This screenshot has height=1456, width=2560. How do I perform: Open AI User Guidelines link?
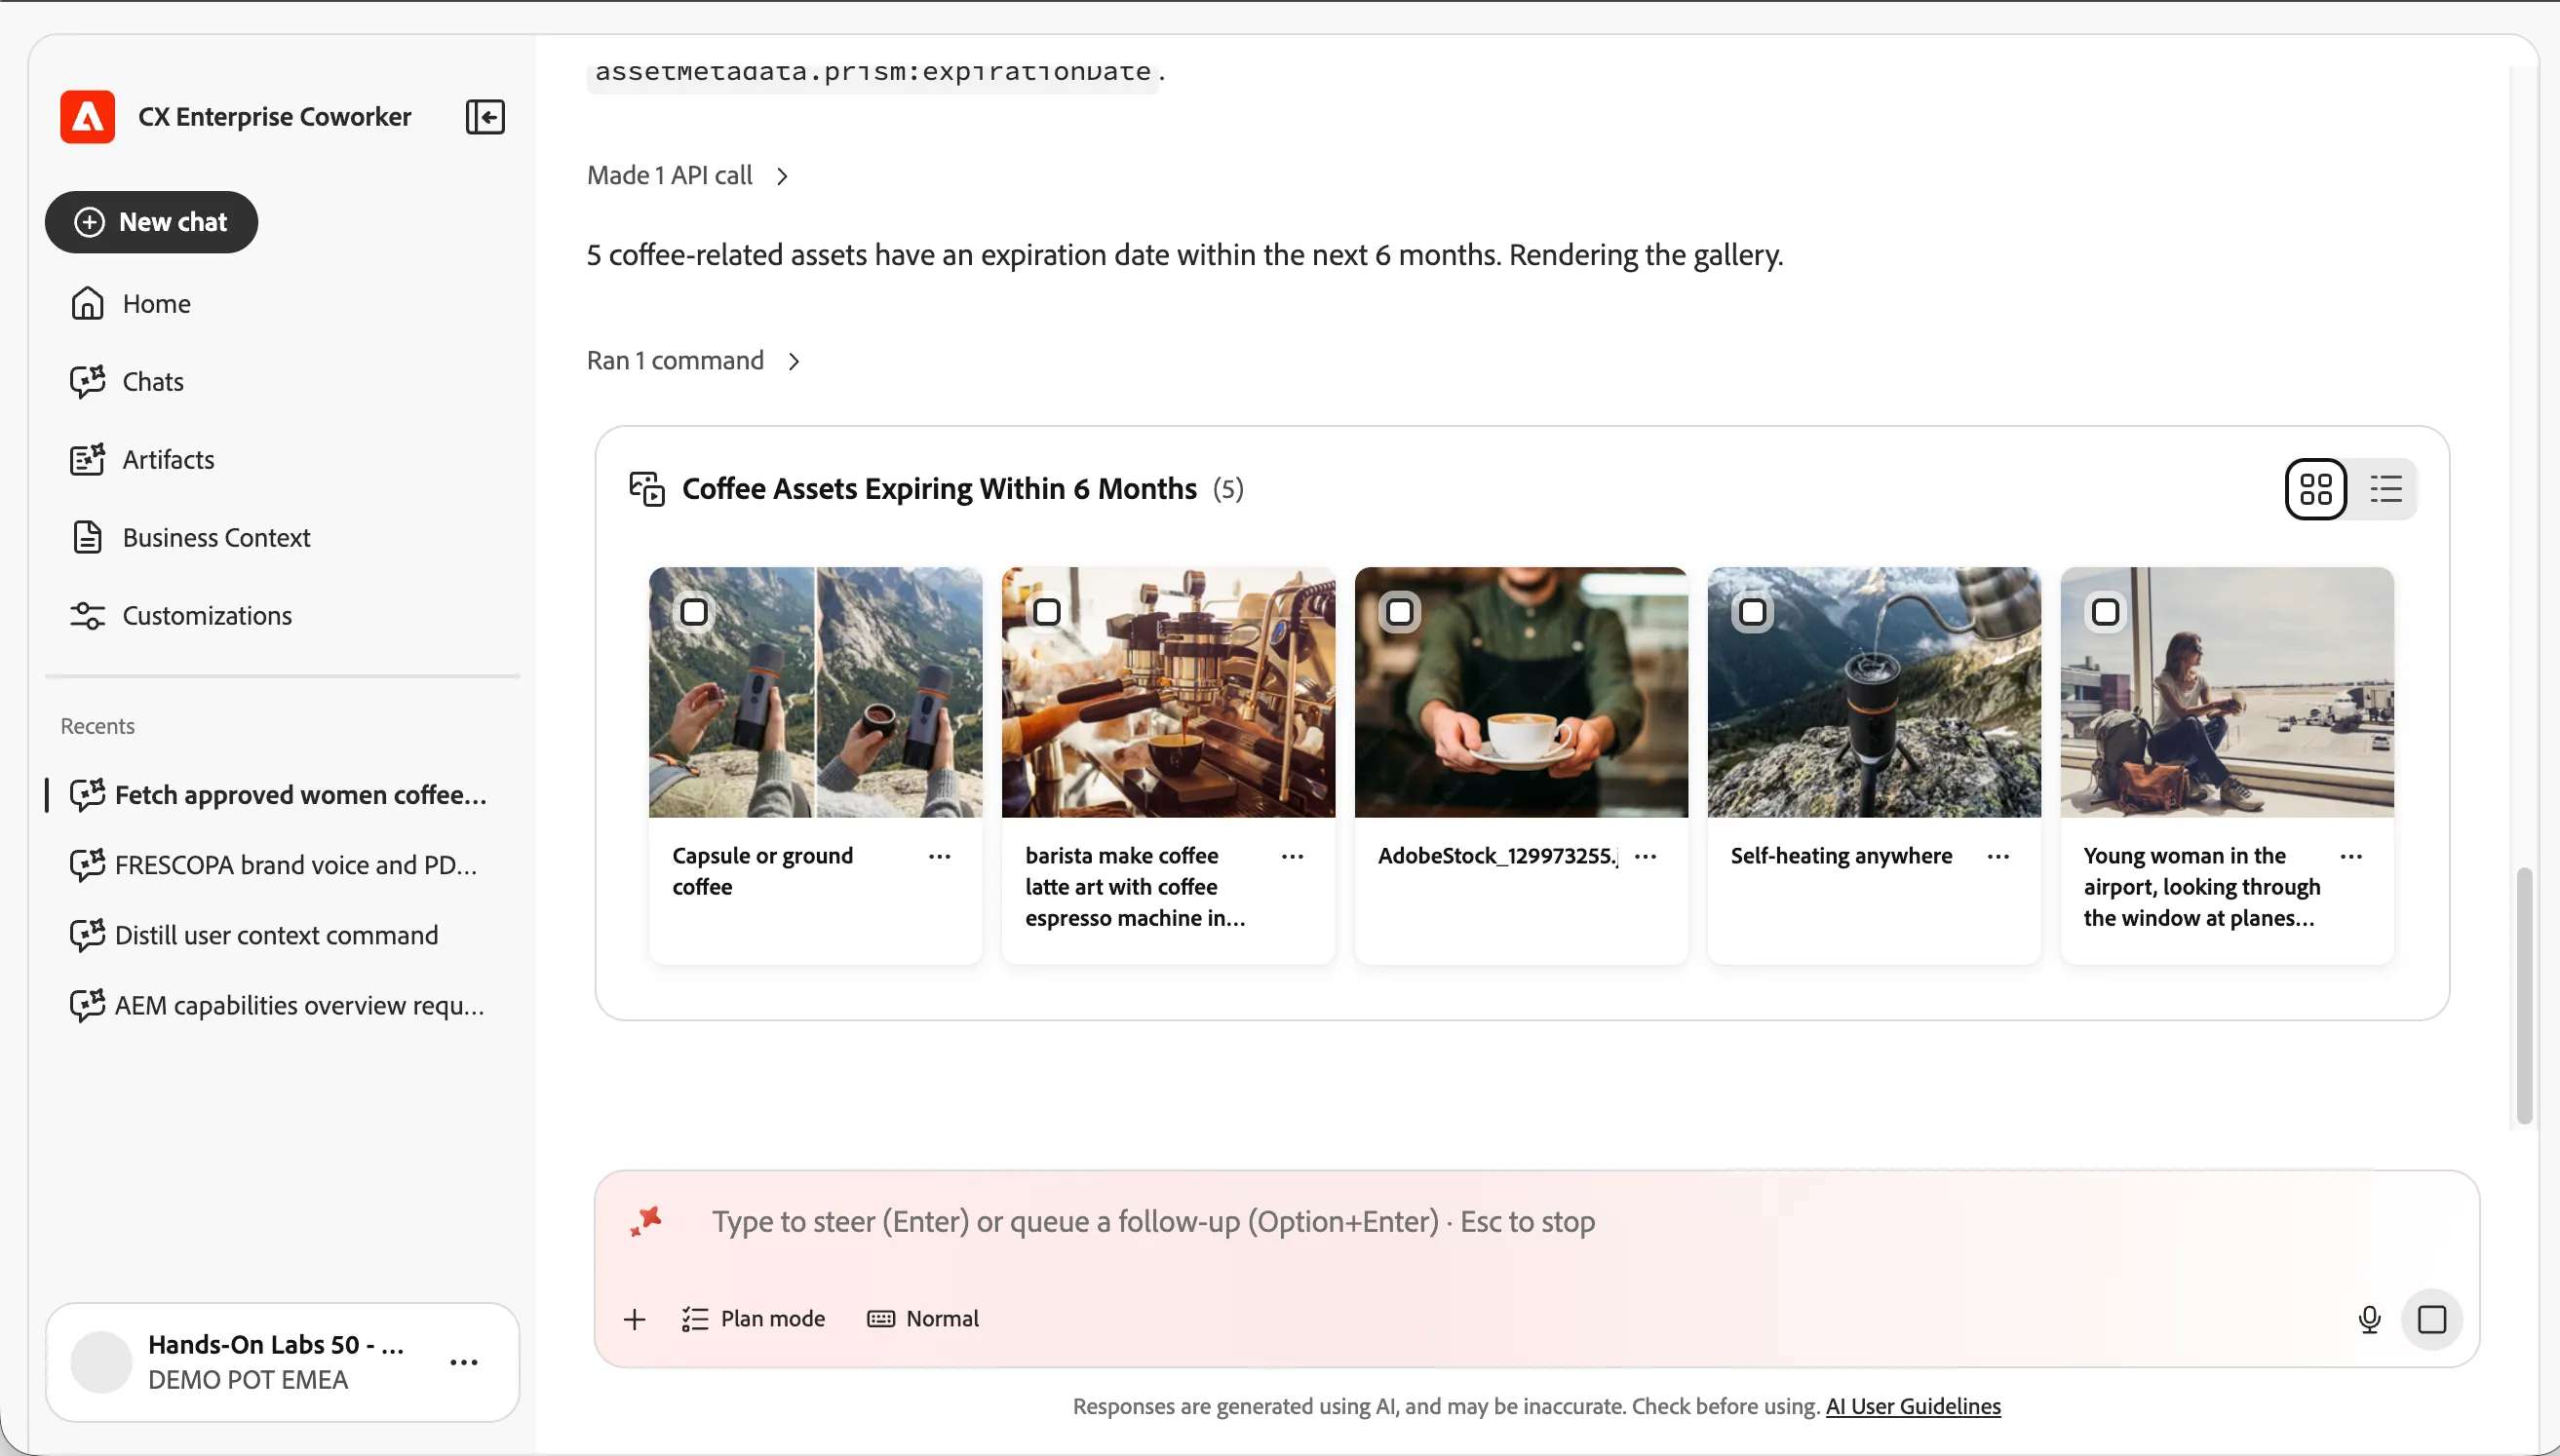coord(1913,1406)
